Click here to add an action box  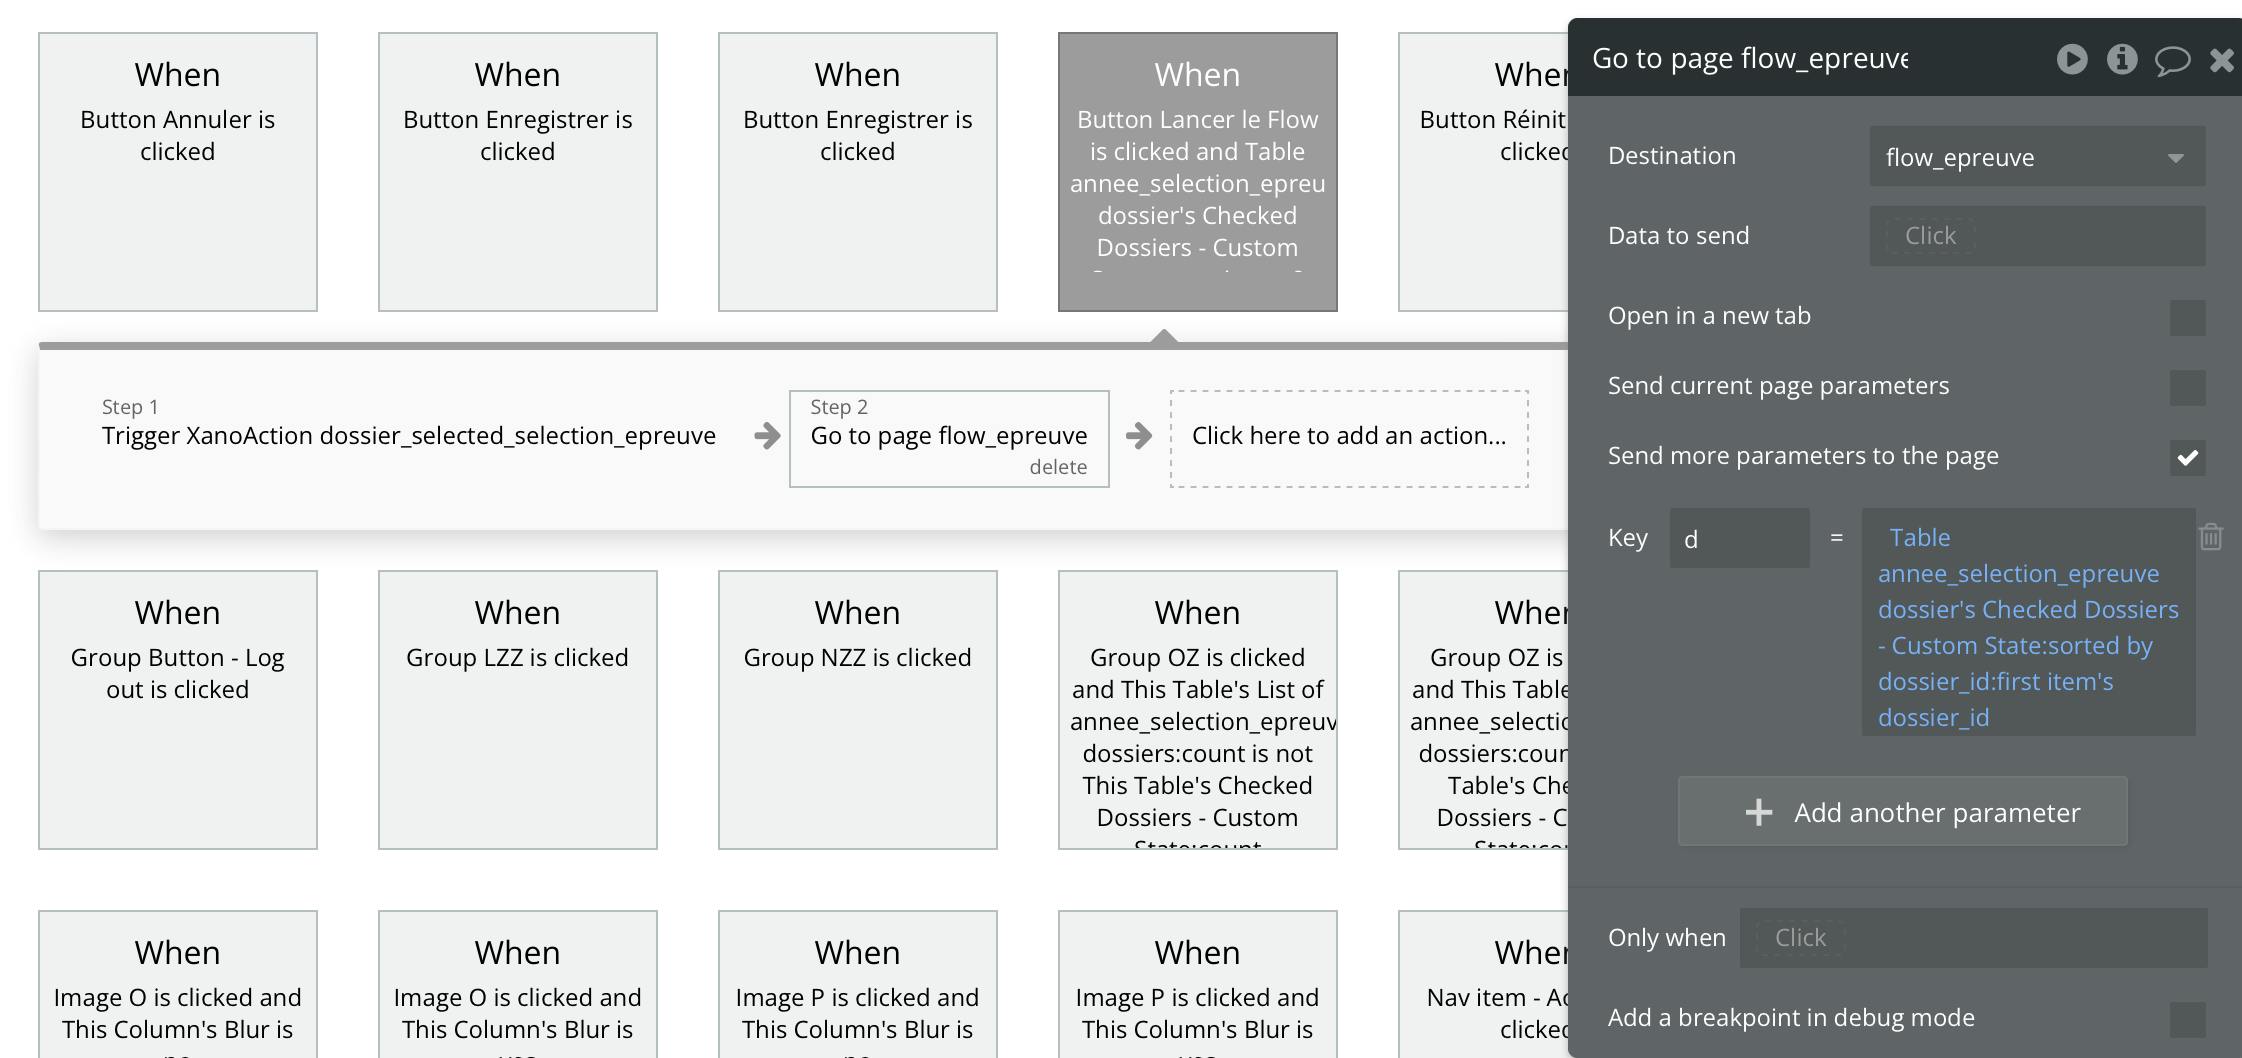1349,439
